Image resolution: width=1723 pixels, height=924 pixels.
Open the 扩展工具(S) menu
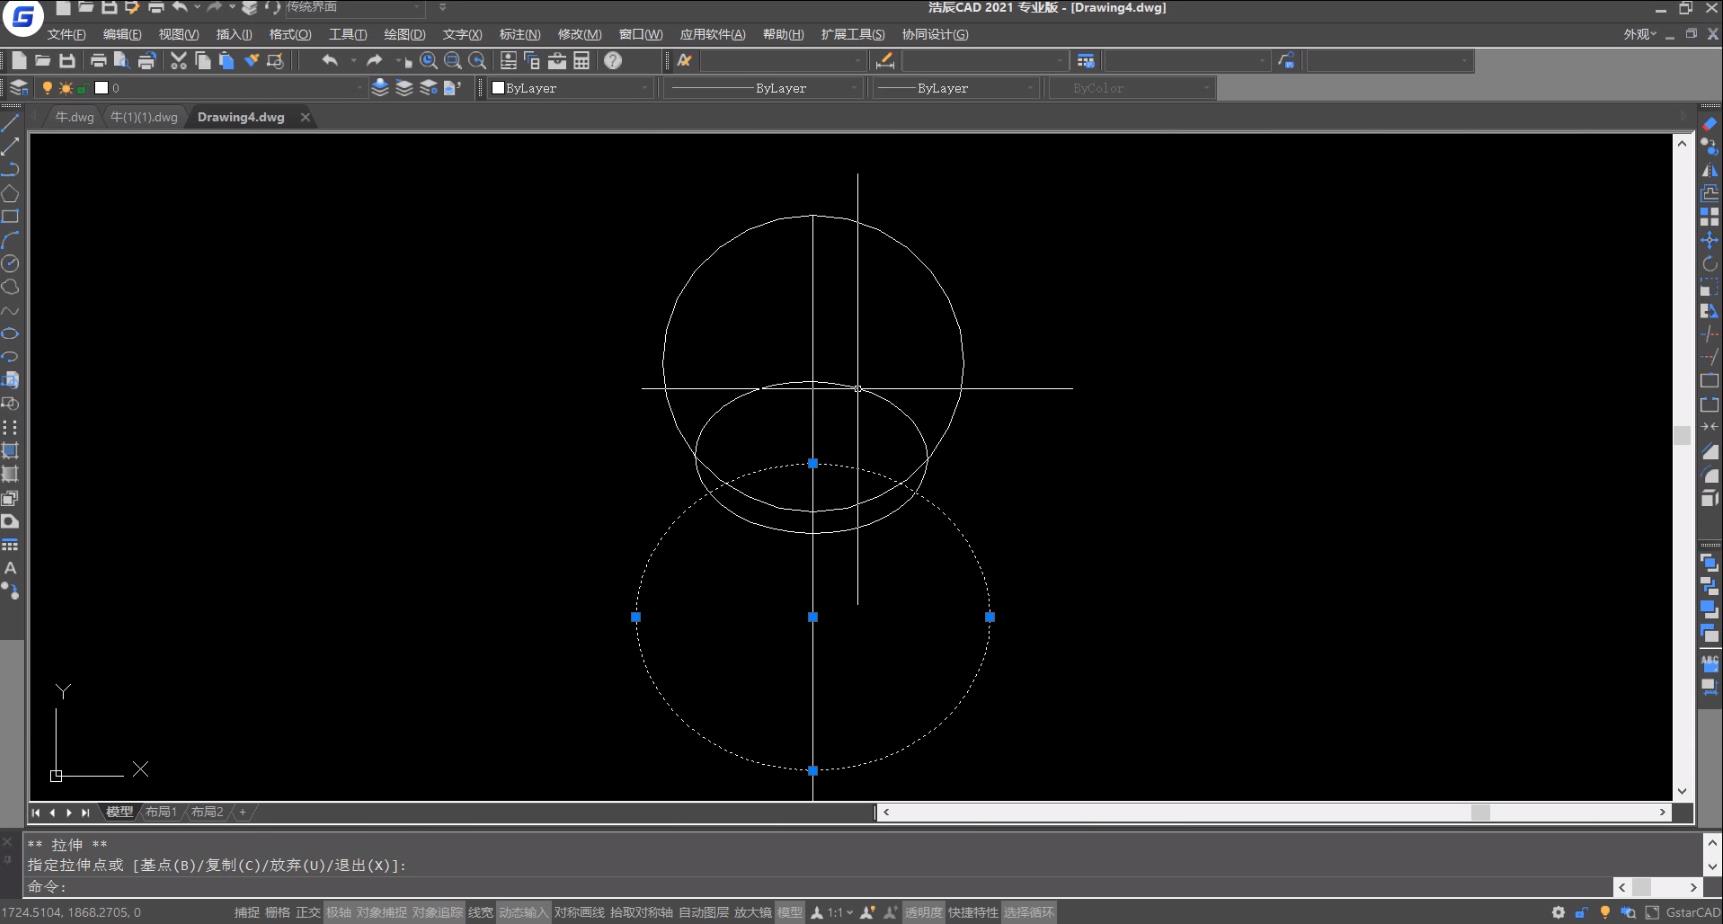pos(852,34)
